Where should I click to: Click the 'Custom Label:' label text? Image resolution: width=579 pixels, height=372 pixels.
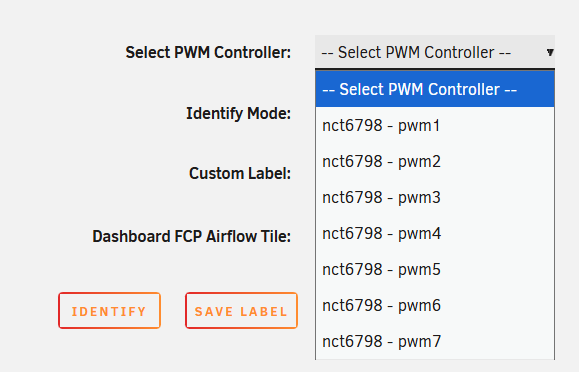point(240,173)
